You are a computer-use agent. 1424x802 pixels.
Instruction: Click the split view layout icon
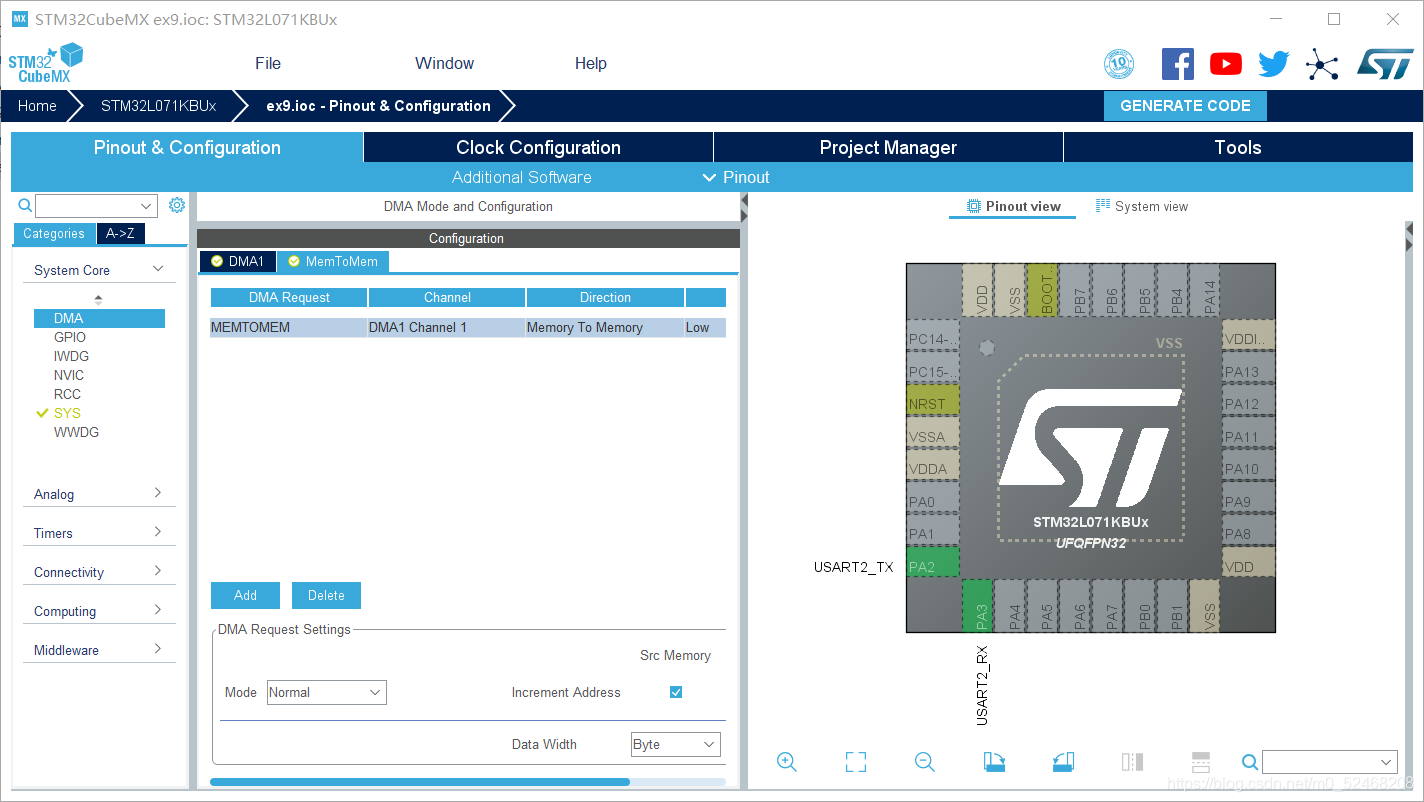pos(1201,762)
